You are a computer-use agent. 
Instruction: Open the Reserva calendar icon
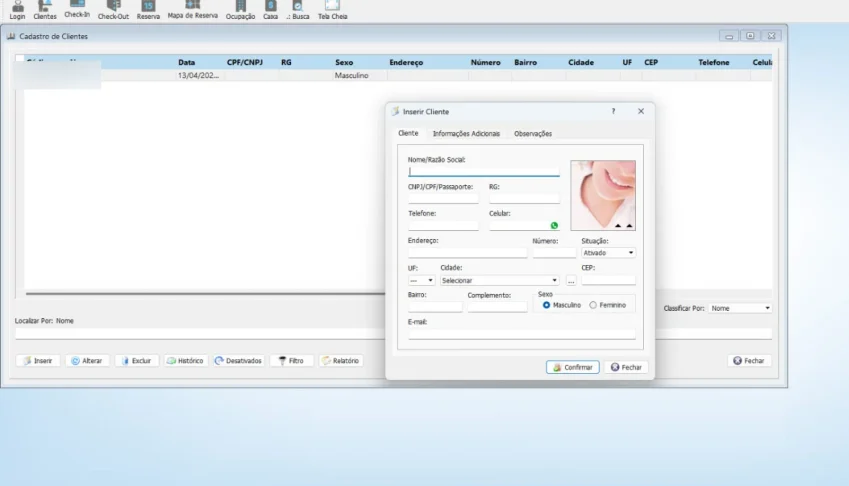(148, 10)
